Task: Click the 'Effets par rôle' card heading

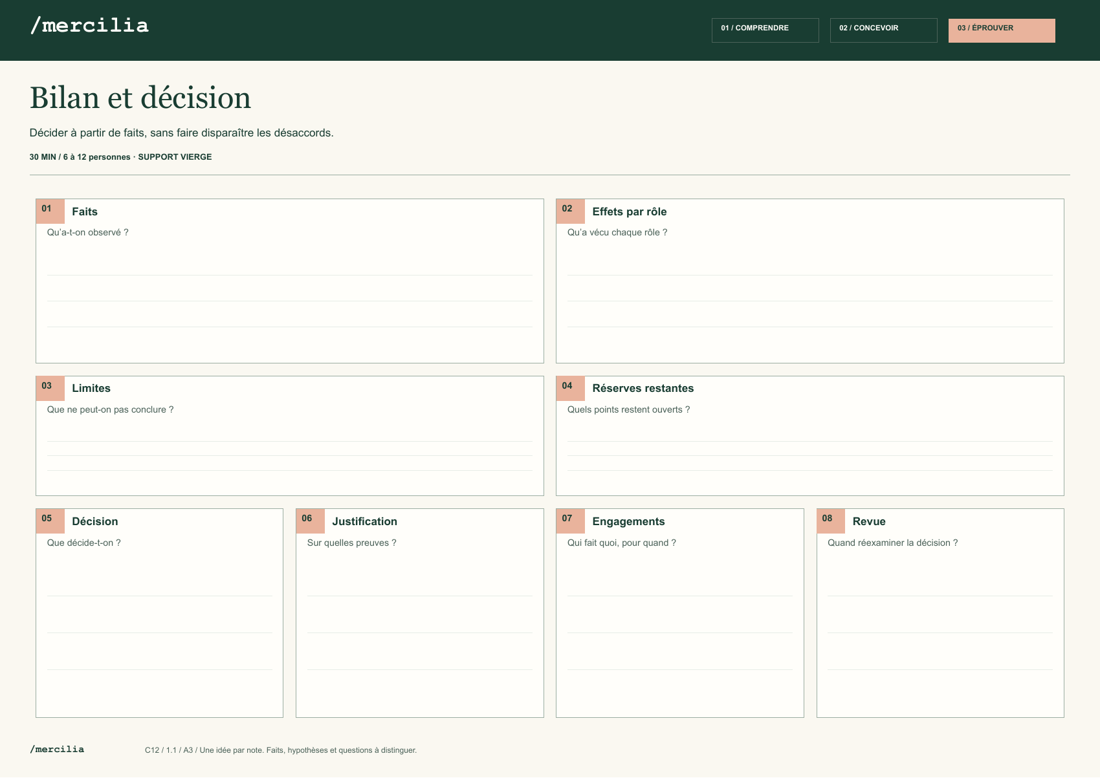Action: (x=629, y=212)
